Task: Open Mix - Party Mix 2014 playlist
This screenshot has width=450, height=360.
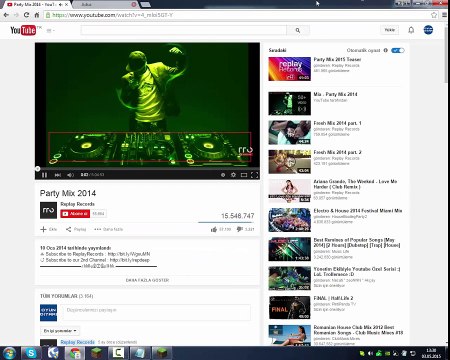Action: (335, 94)
